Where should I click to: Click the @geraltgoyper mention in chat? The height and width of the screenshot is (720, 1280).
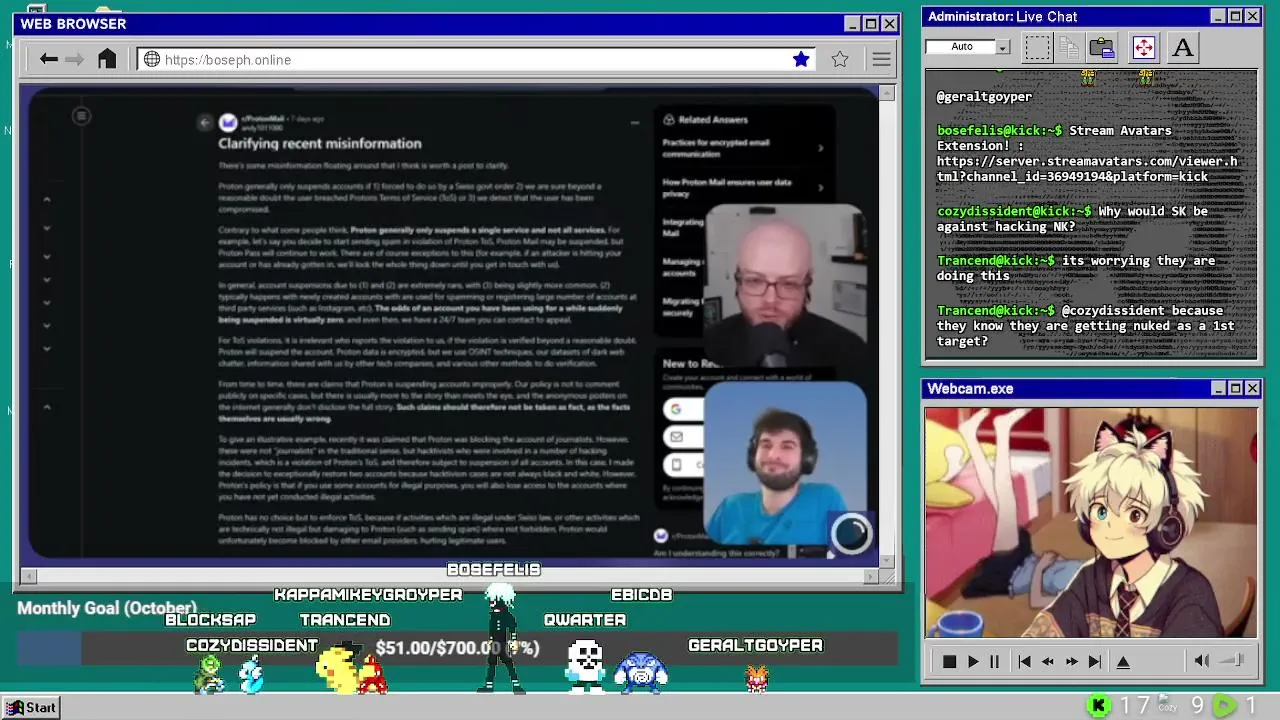(x=984, y=96)
